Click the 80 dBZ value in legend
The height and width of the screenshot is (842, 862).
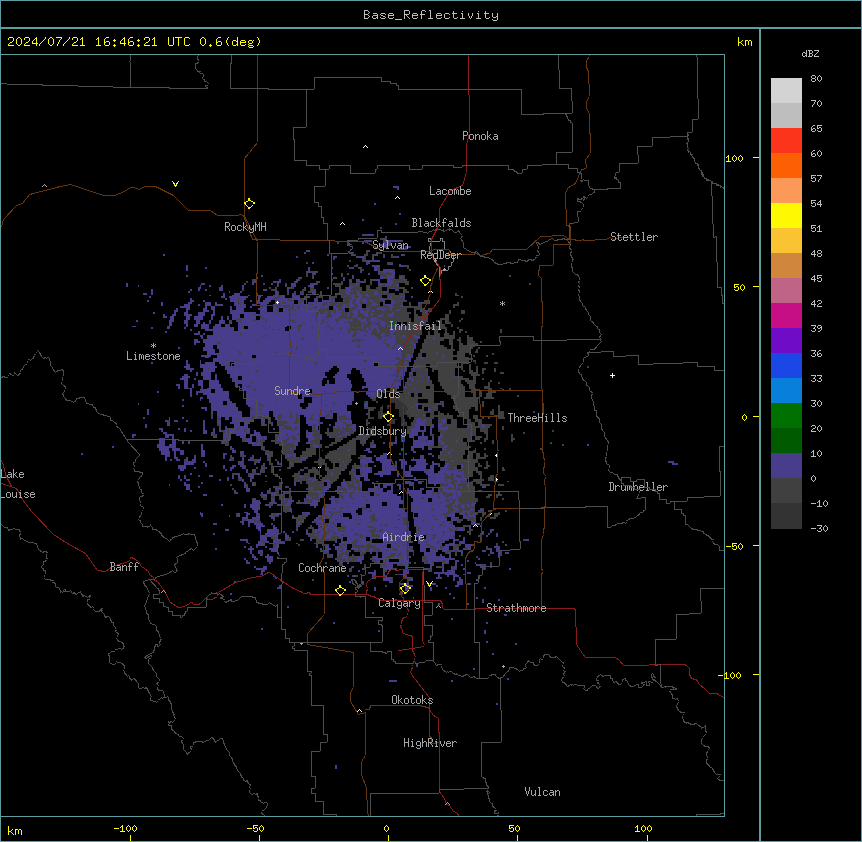pyautogui.click(x=816, y=79)
